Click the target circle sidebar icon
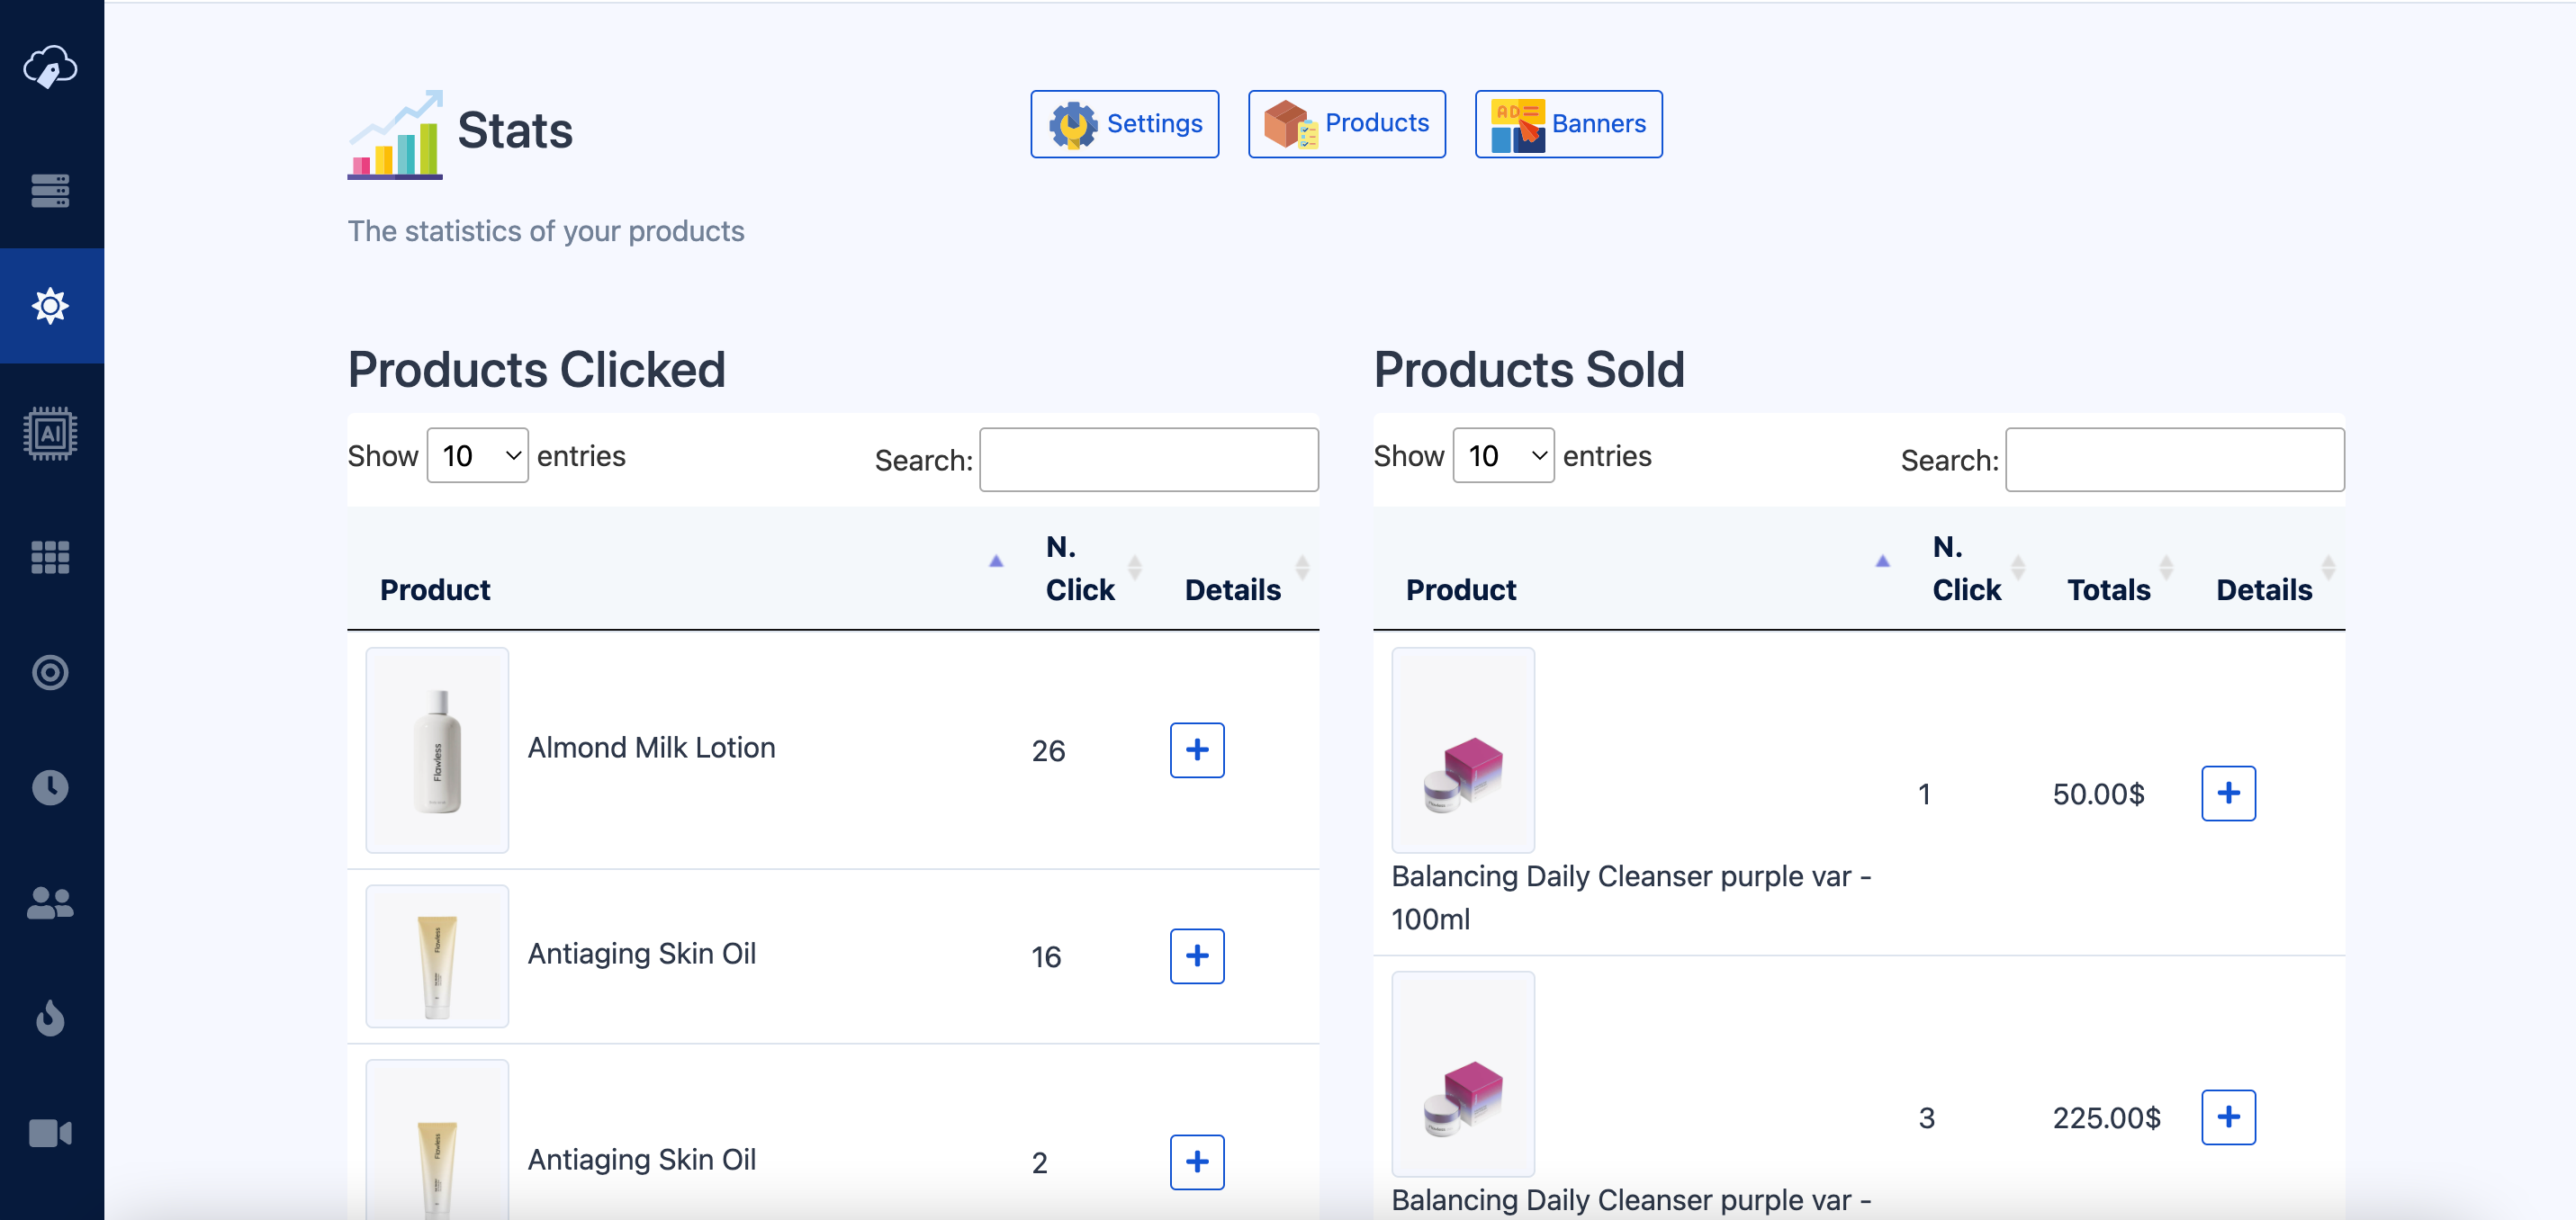This screenshot has height=1220, width=2576. pyautogui.click(x=50, y=672)
